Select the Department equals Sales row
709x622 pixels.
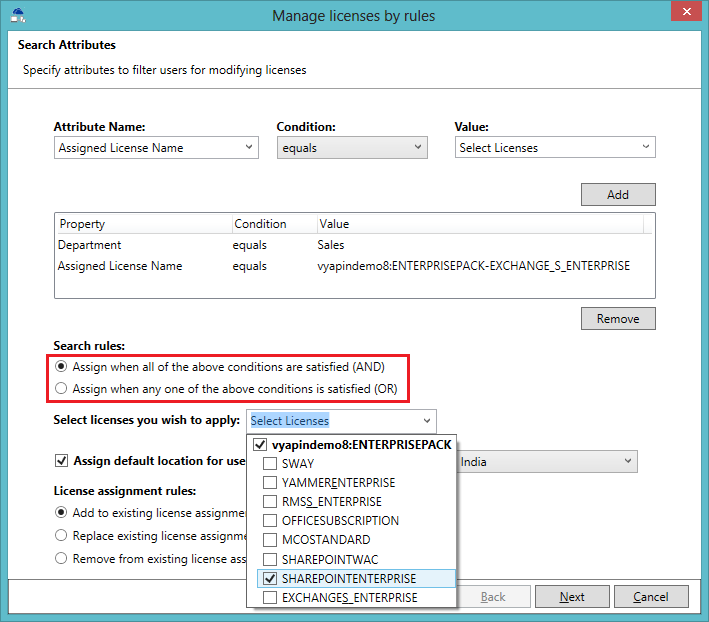354,245
